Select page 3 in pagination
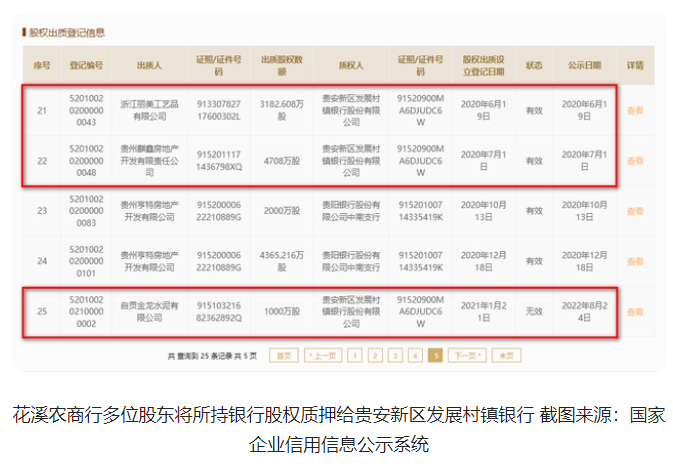This screenshot has height=474, width=673. [394, 355]
